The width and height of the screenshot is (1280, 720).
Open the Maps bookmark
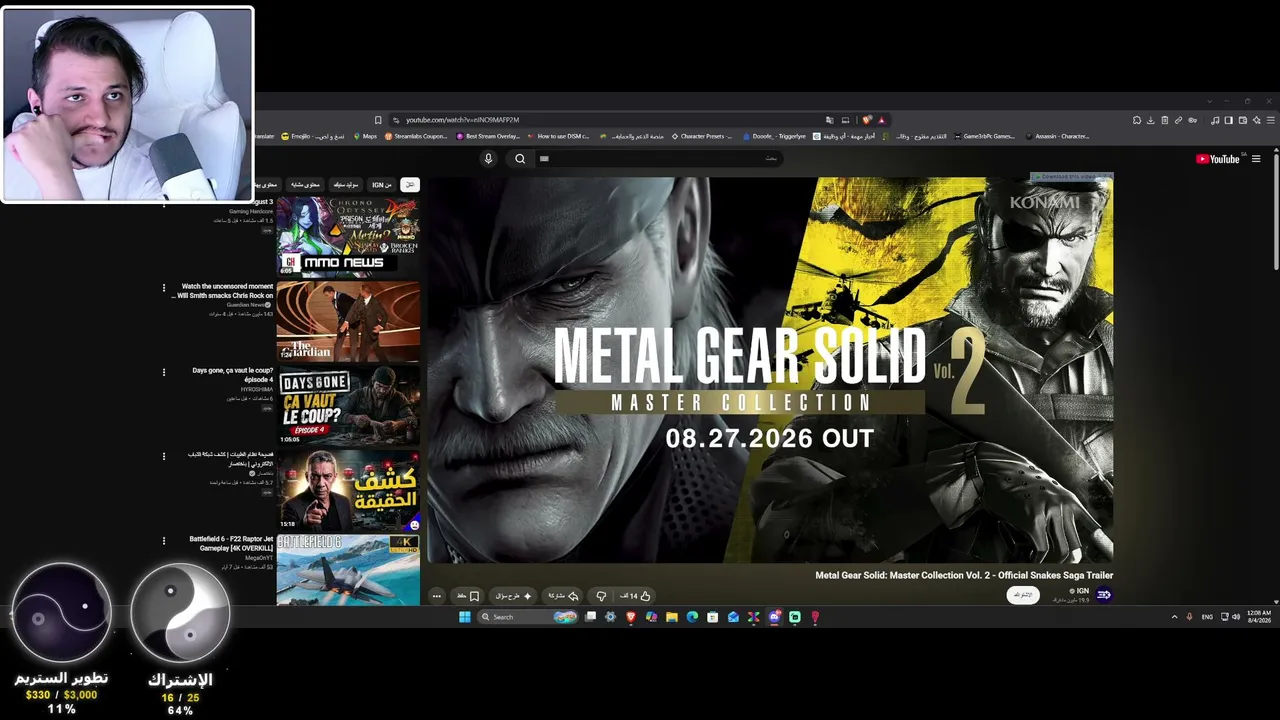click(364, 136)
